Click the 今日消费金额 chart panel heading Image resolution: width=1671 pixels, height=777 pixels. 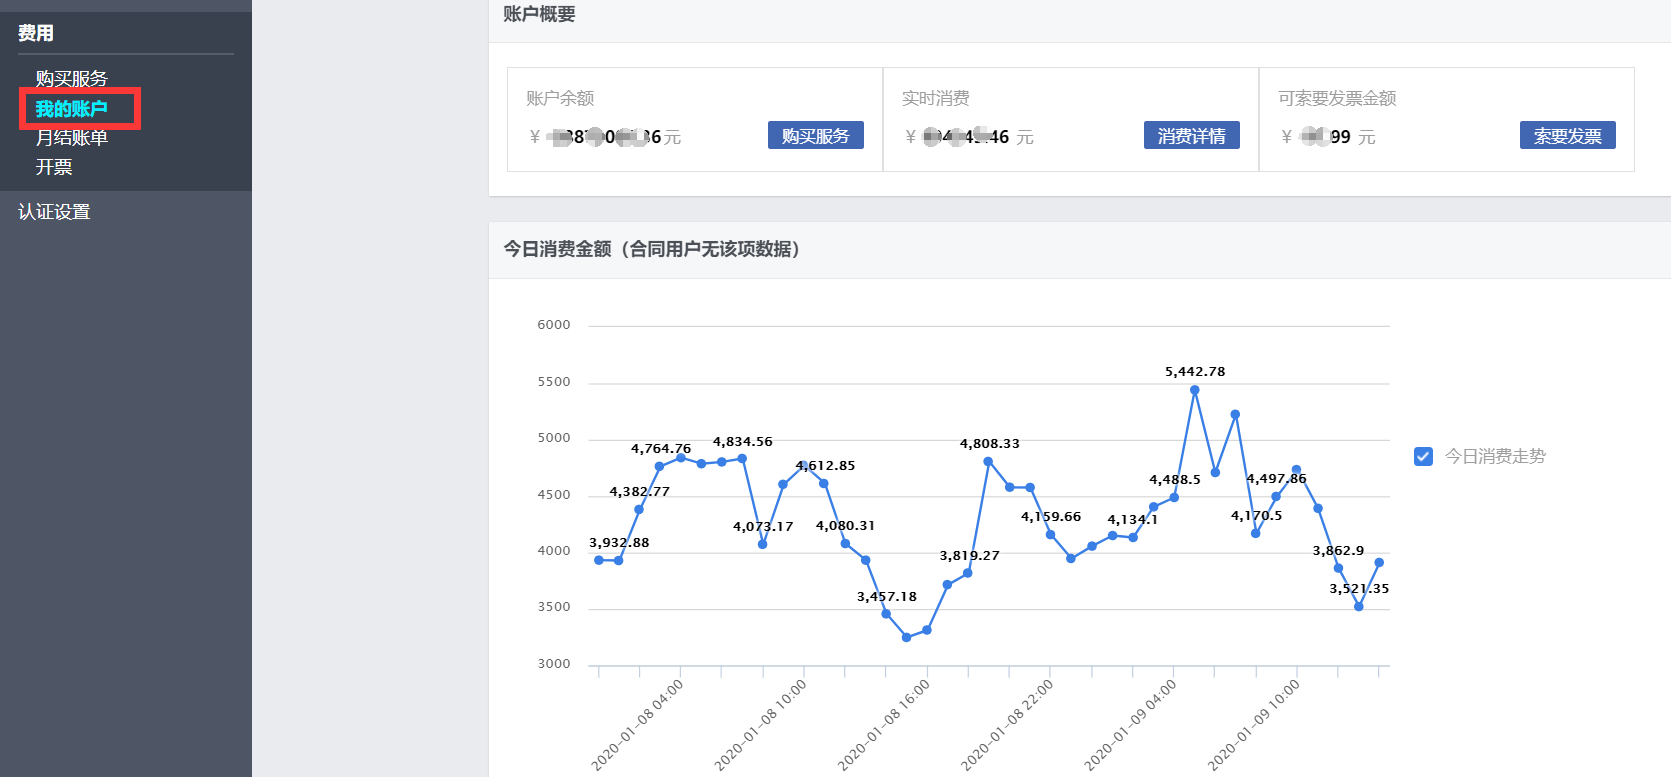[652, 249]
